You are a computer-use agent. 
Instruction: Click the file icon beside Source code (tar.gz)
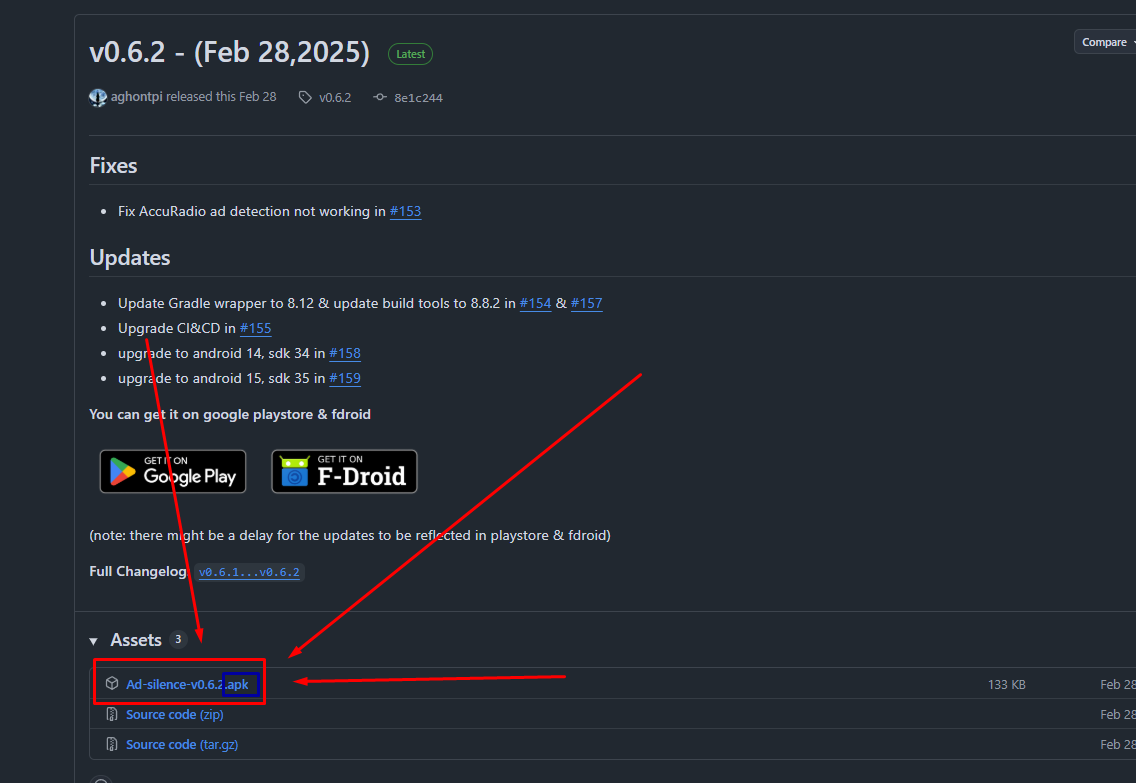(111, 744)
